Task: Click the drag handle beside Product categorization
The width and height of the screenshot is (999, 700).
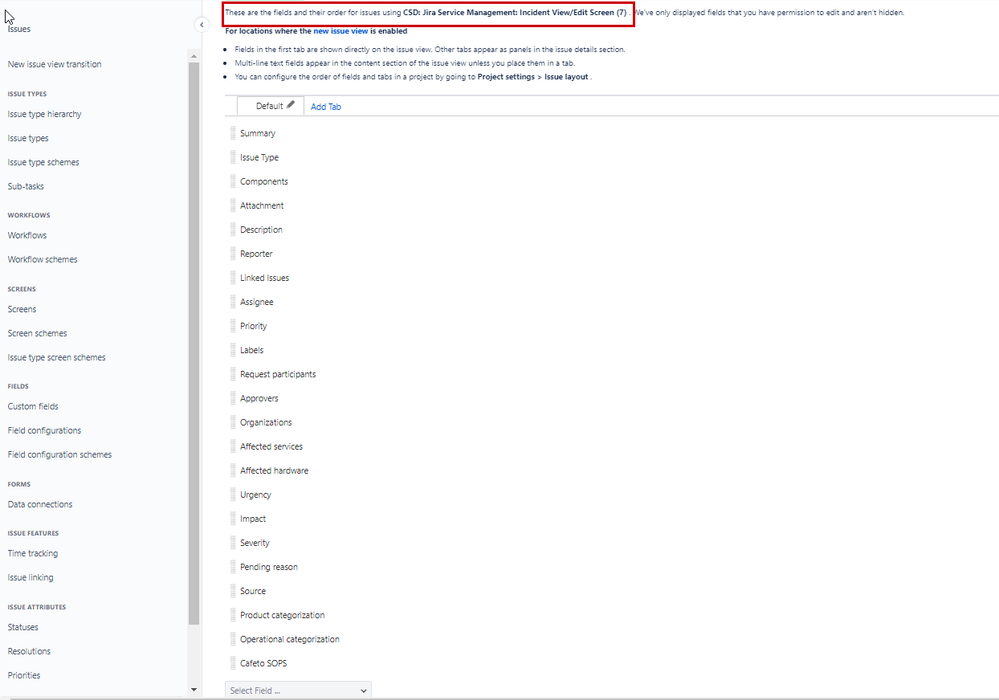Action: [233, 615]
